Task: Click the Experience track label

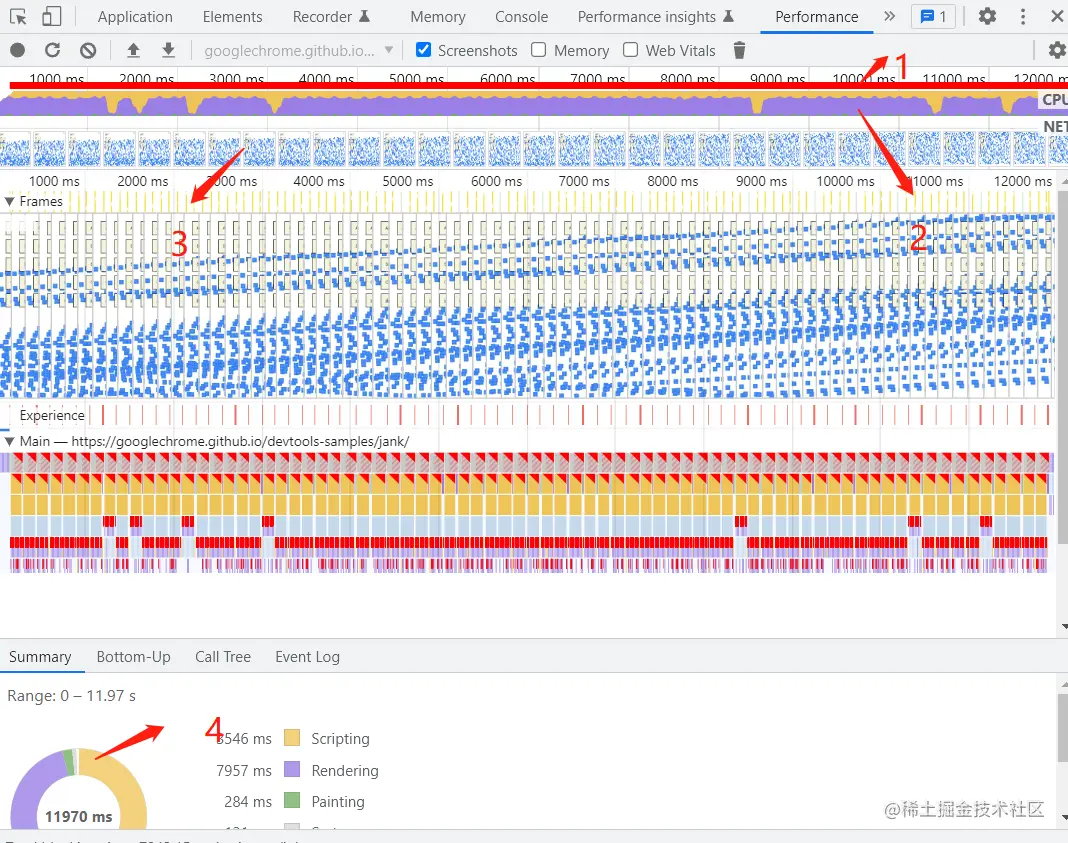Action: (x=52, y=415)
